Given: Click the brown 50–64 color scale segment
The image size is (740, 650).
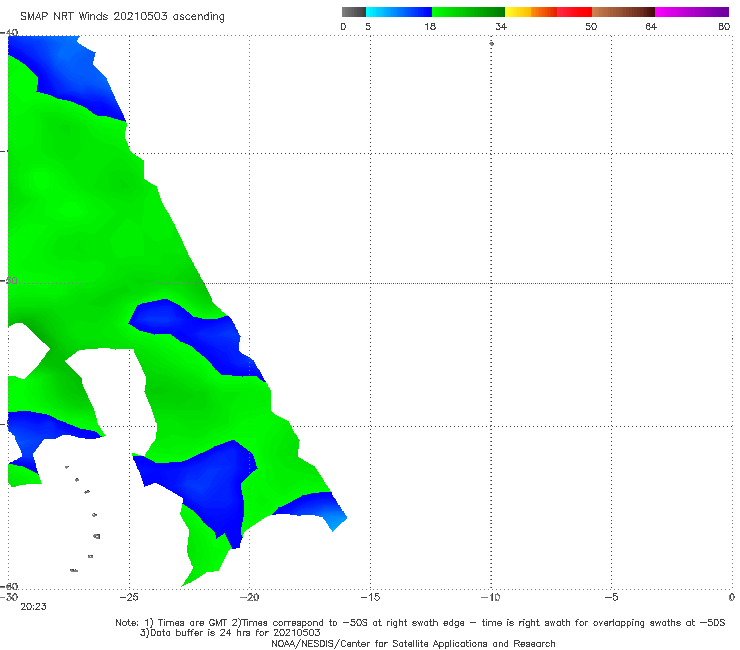Looking at the screenshot, I should (x=623, y=12).
